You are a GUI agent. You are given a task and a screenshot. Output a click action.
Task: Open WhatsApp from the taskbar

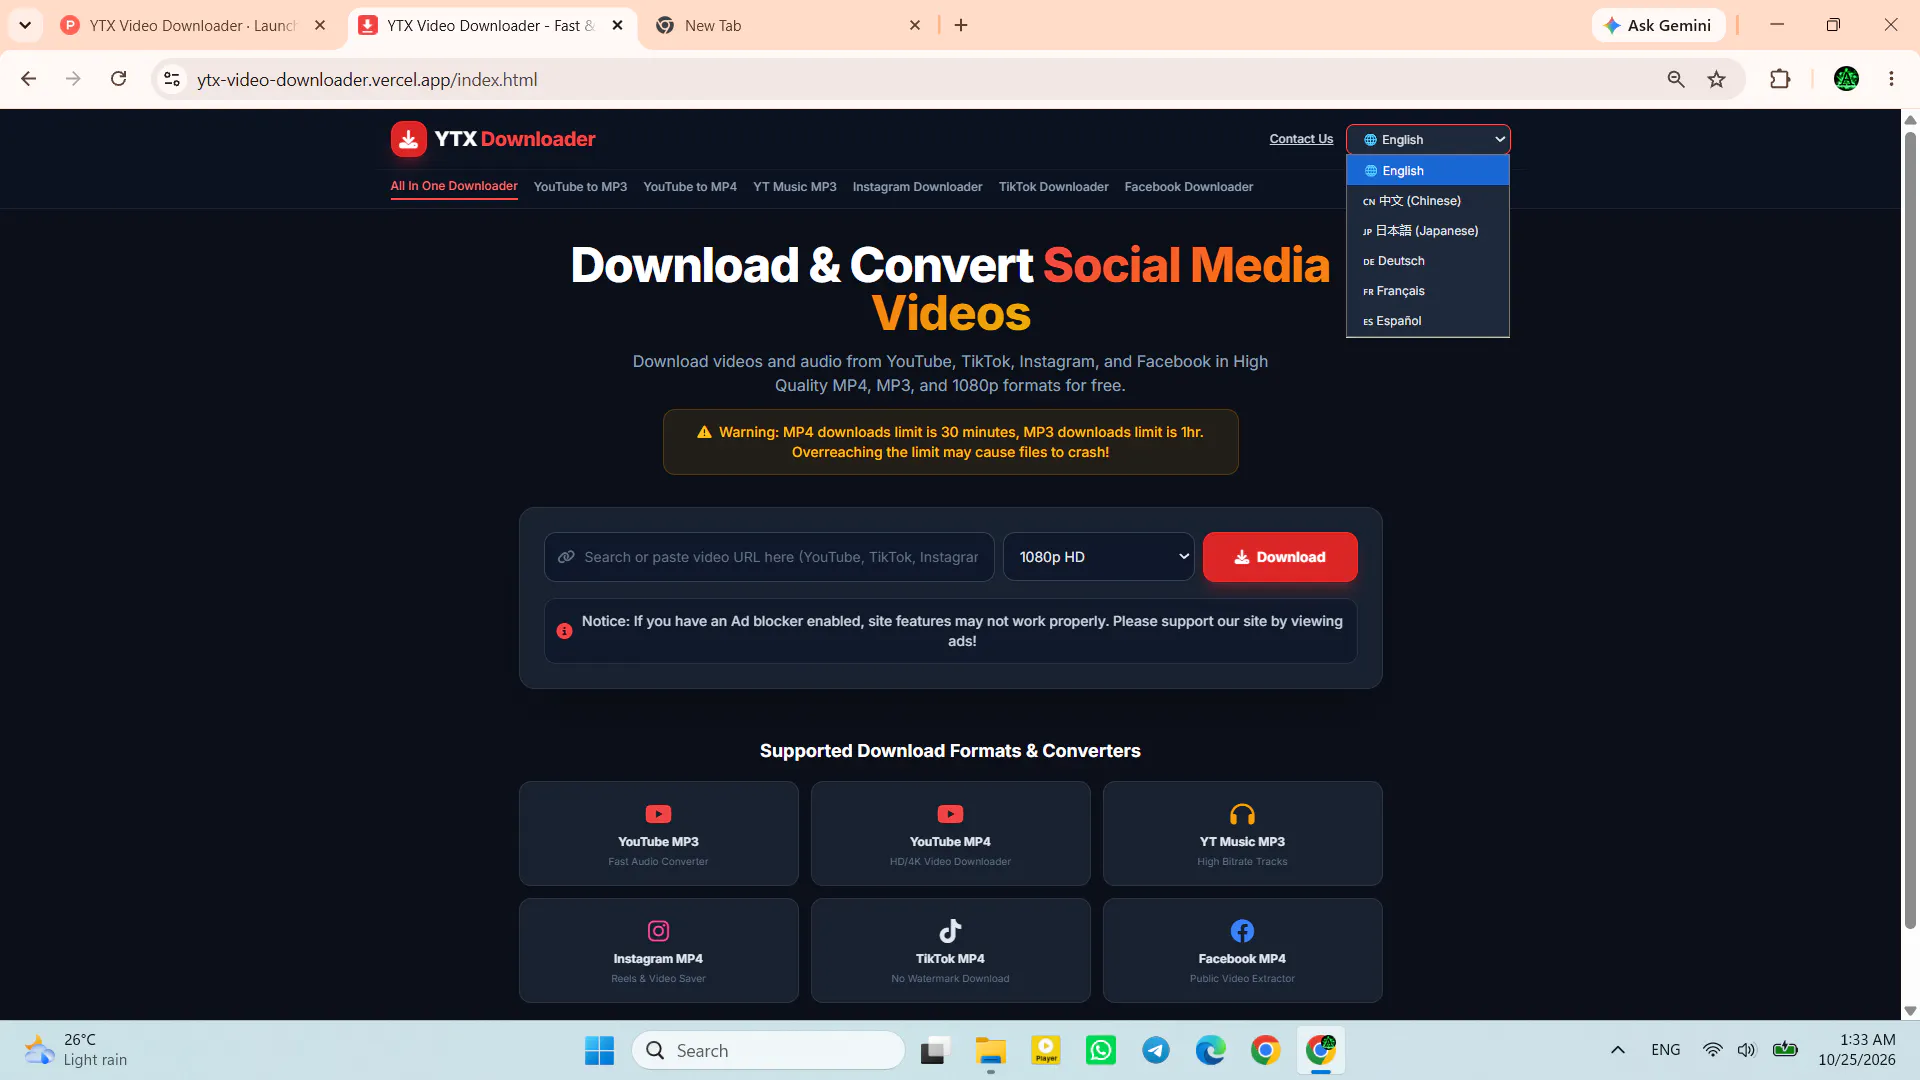pos(1101,1050)
